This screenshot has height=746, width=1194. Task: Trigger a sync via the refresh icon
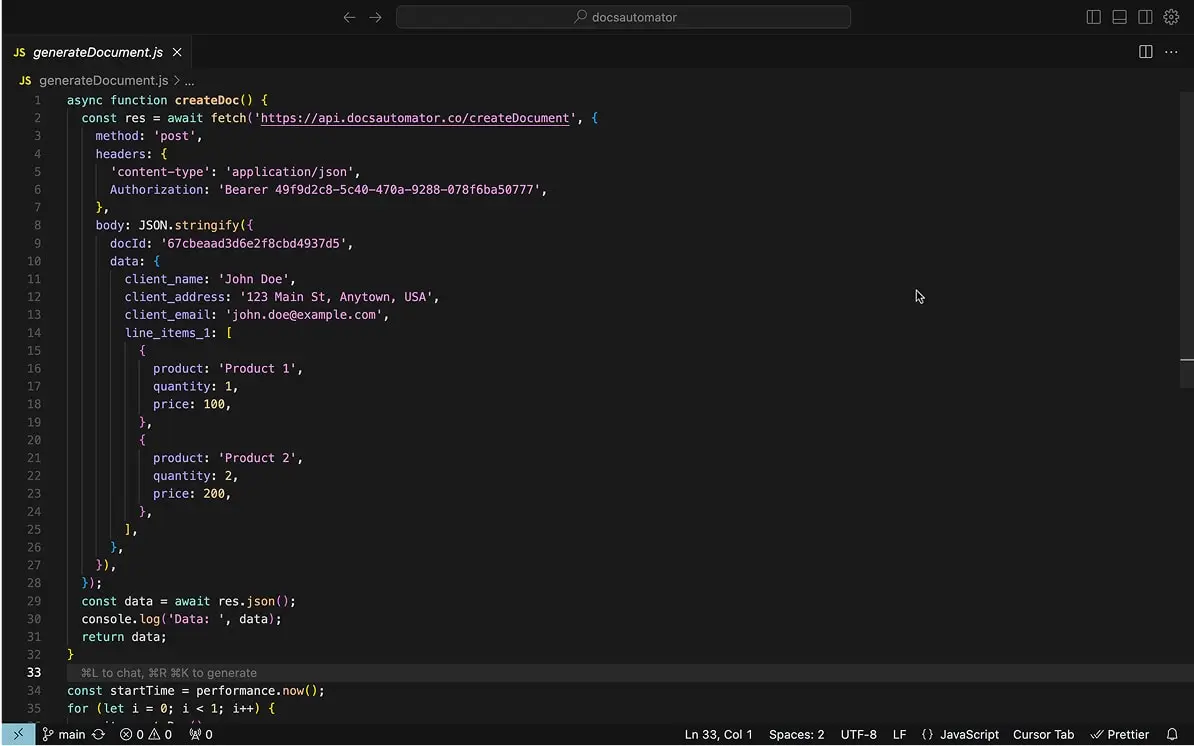pyautogui.click(x=98, y=734)
